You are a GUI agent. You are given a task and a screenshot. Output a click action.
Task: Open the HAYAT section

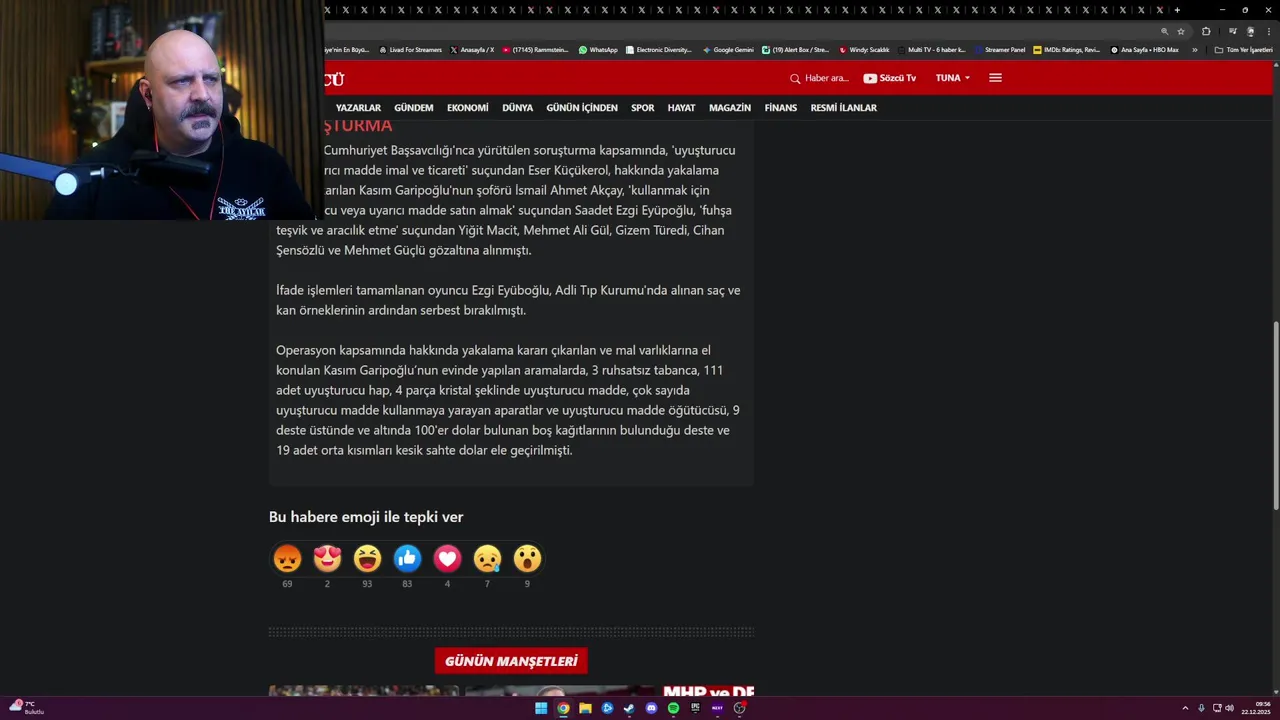681,108
